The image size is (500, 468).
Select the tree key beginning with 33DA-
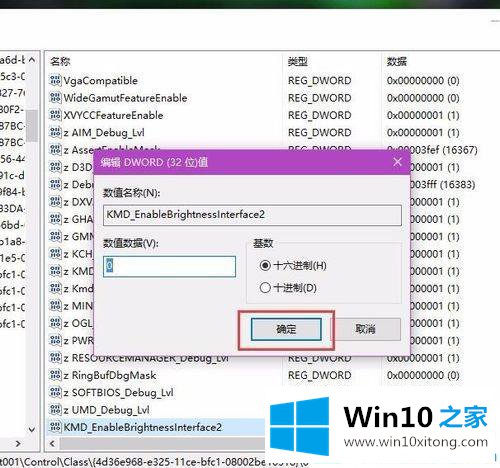click(12, 208)
